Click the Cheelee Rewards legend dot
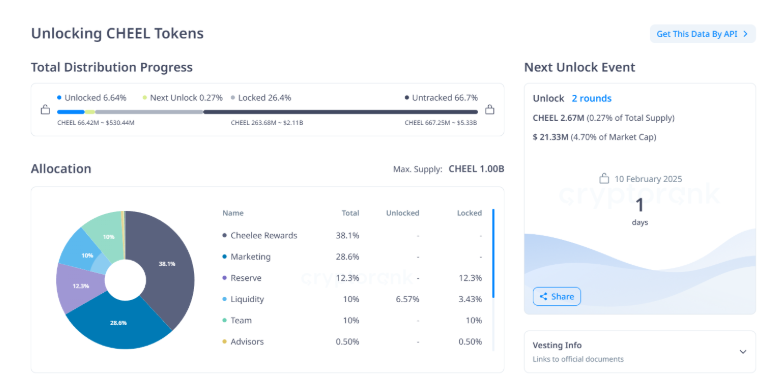The height and width of the screenshot is (386, 781). click(225, 236)
